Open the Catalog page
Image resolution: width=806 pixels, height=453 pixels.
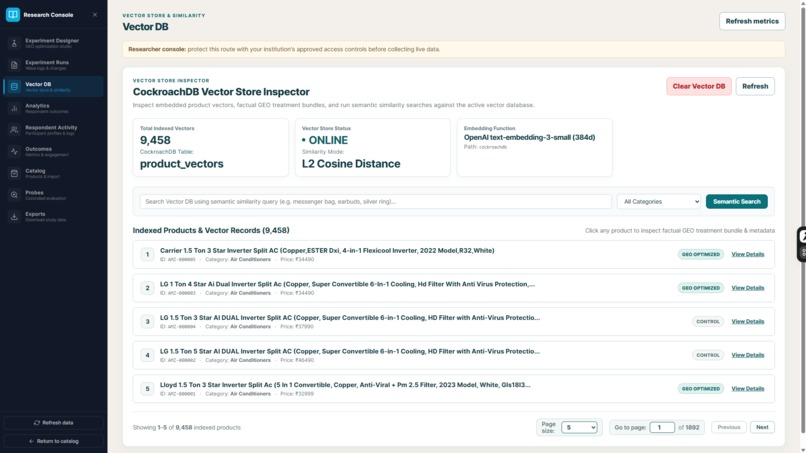tap(53, 173)
